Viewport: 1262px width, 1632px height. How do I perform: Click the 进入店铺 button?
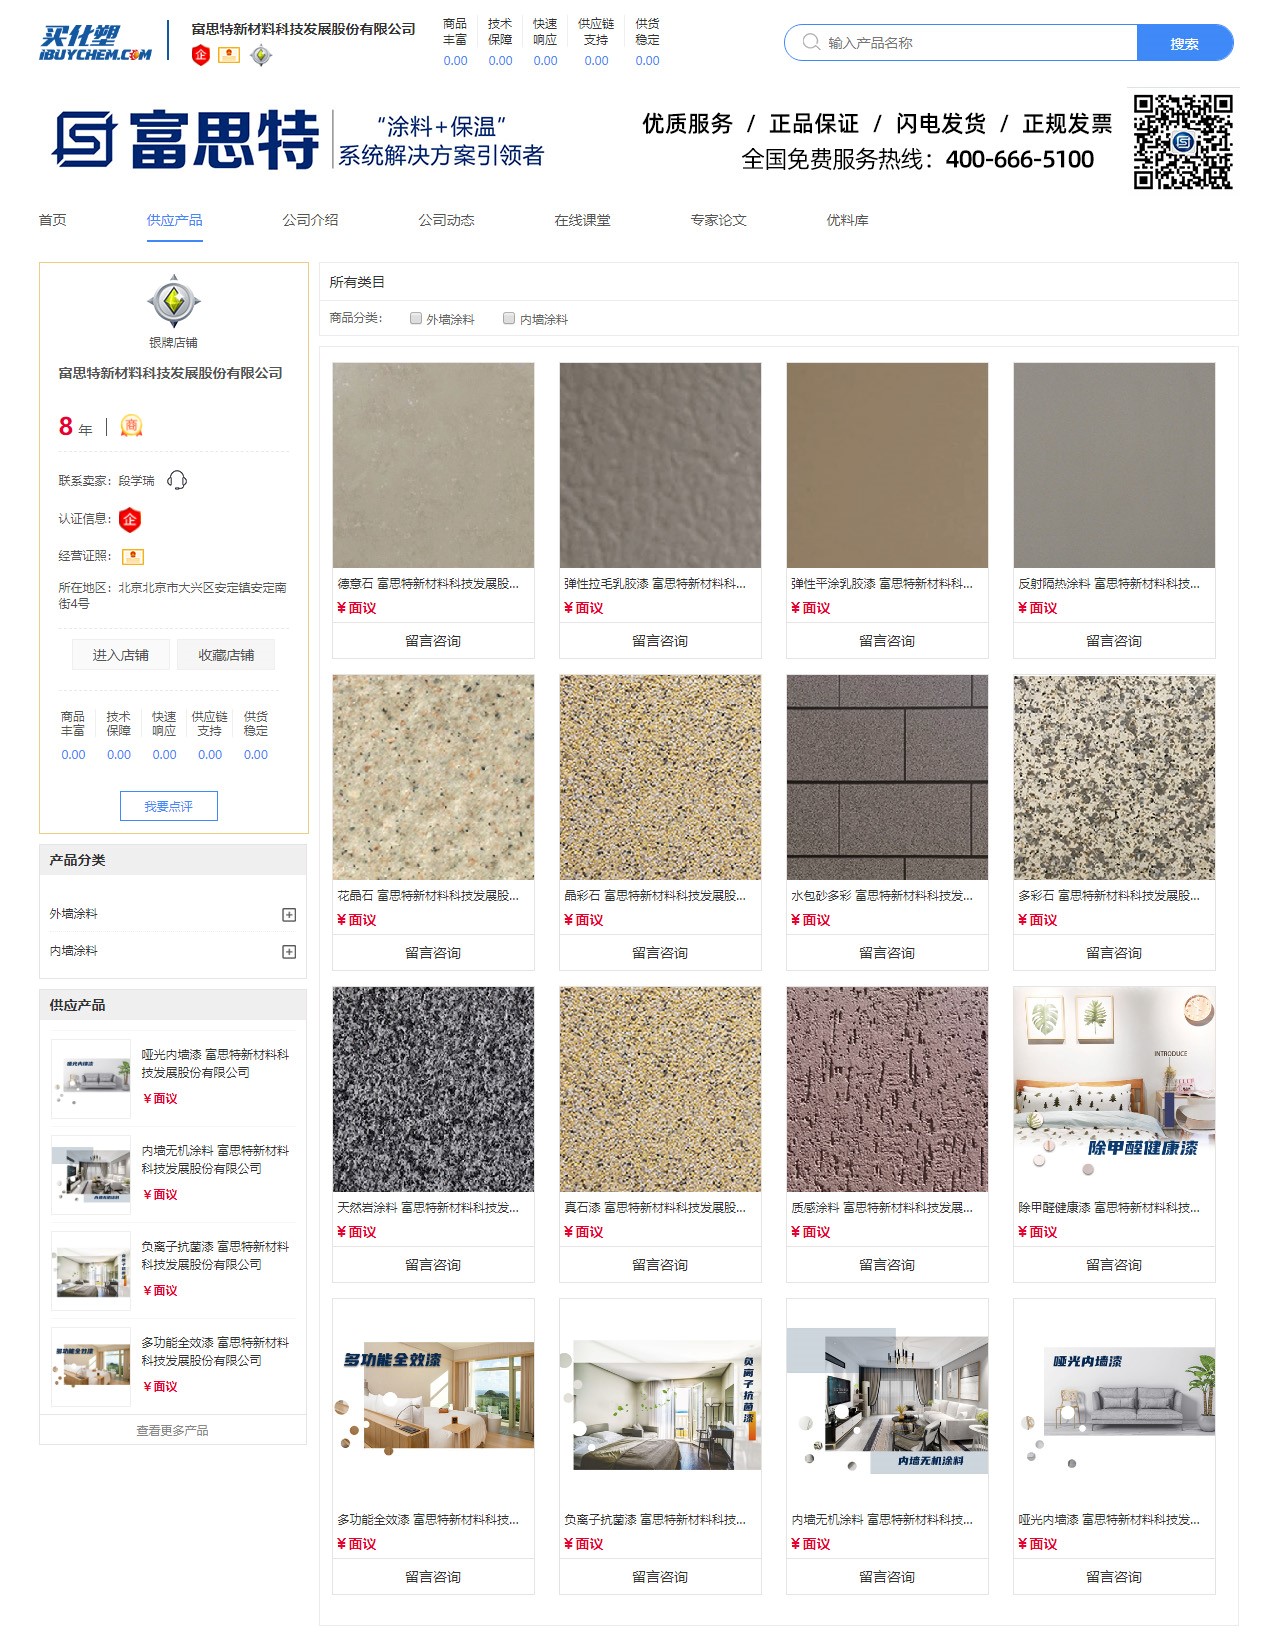[x=120, y=655]
